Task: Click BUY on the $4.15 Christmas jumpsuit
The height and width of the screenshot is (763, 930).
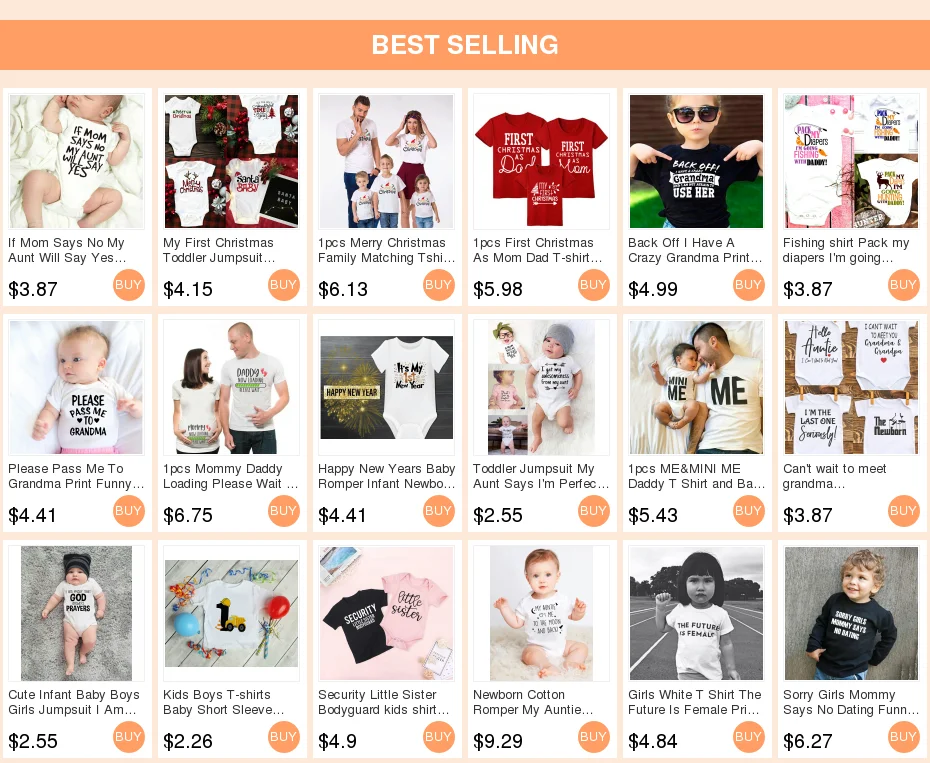Action: (x=284, y=285)
